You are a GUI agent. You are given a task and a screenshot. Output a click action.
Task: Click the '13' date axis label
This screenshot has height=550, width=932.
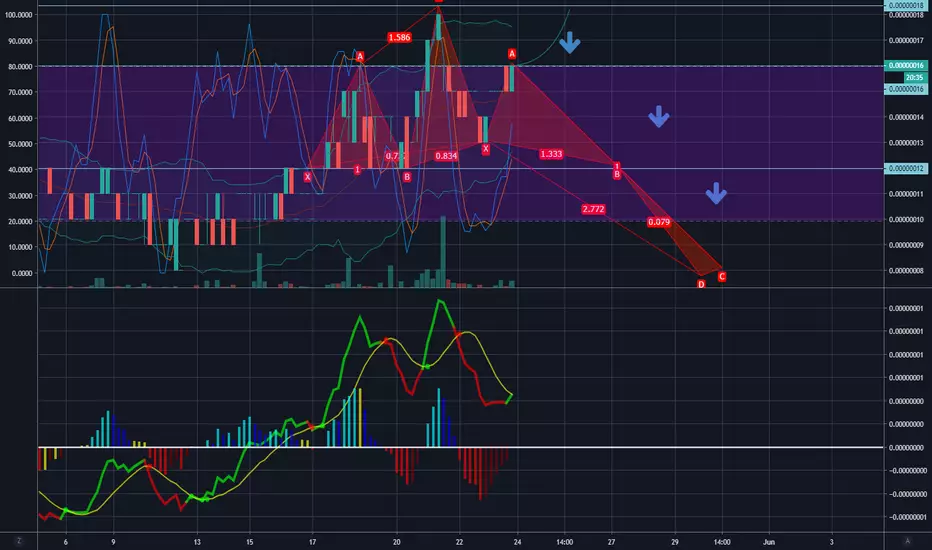coord(197,542)
